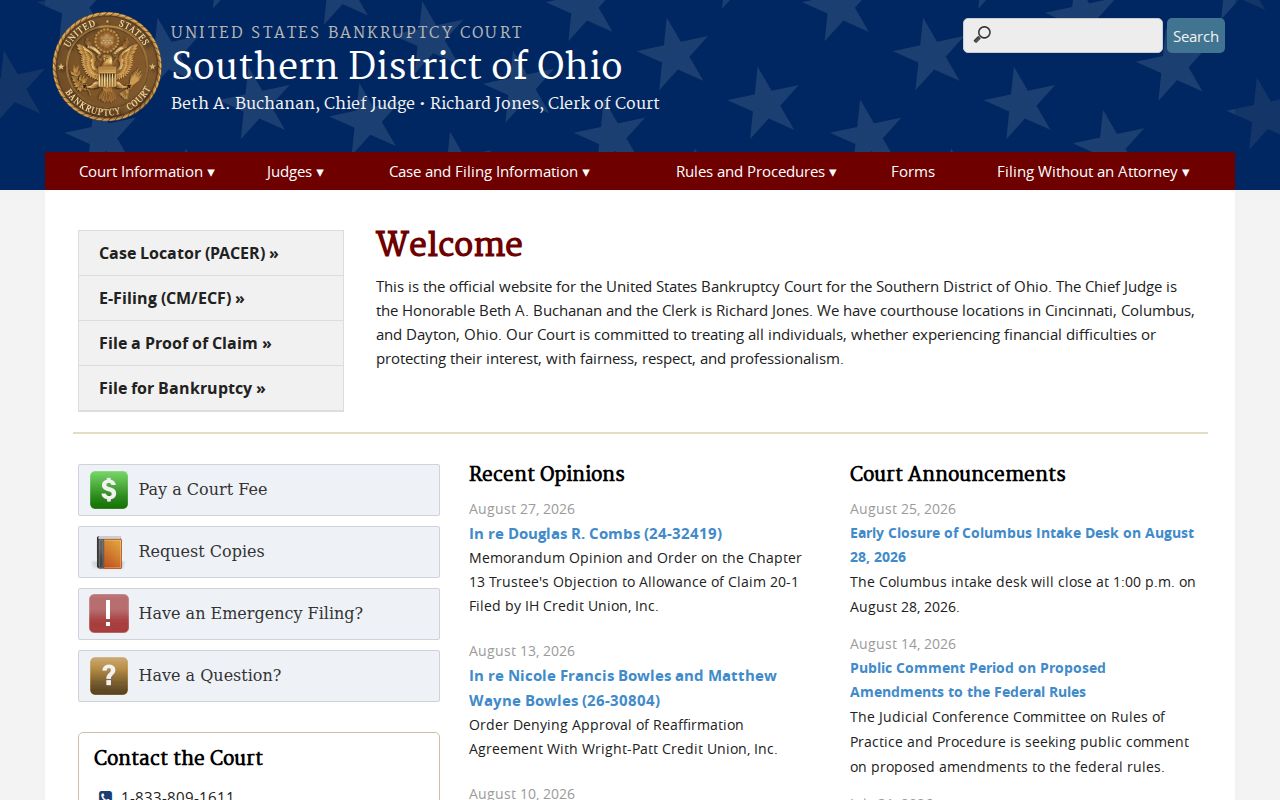
Task: Click the Have a Question? button
Action: tap(259, 676)
